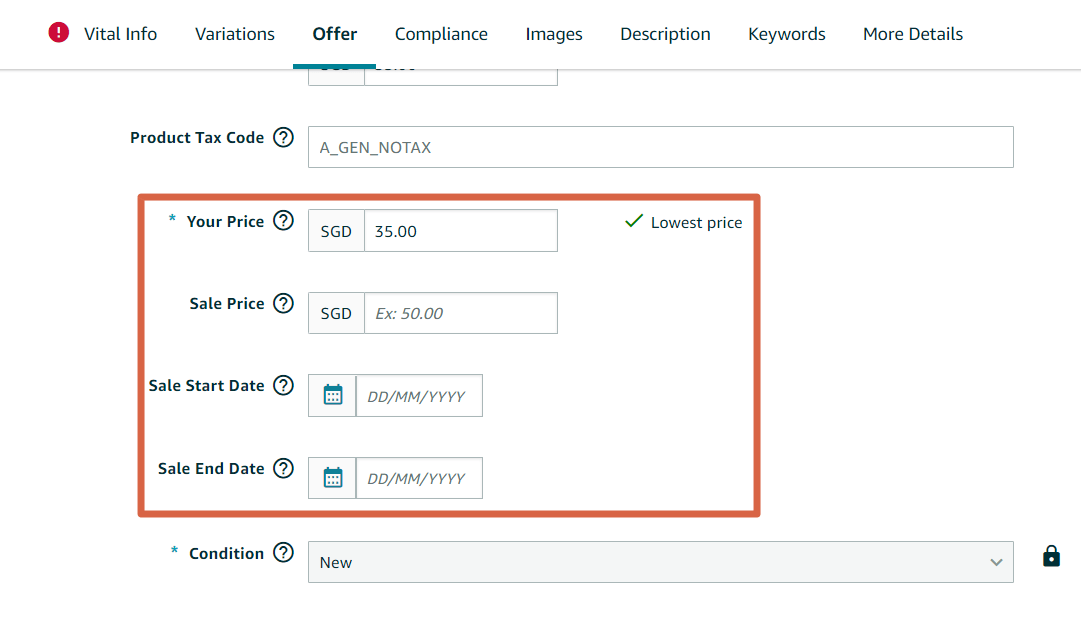Open the Your Price help icon
1081x620 pixels.
point(284,221)
